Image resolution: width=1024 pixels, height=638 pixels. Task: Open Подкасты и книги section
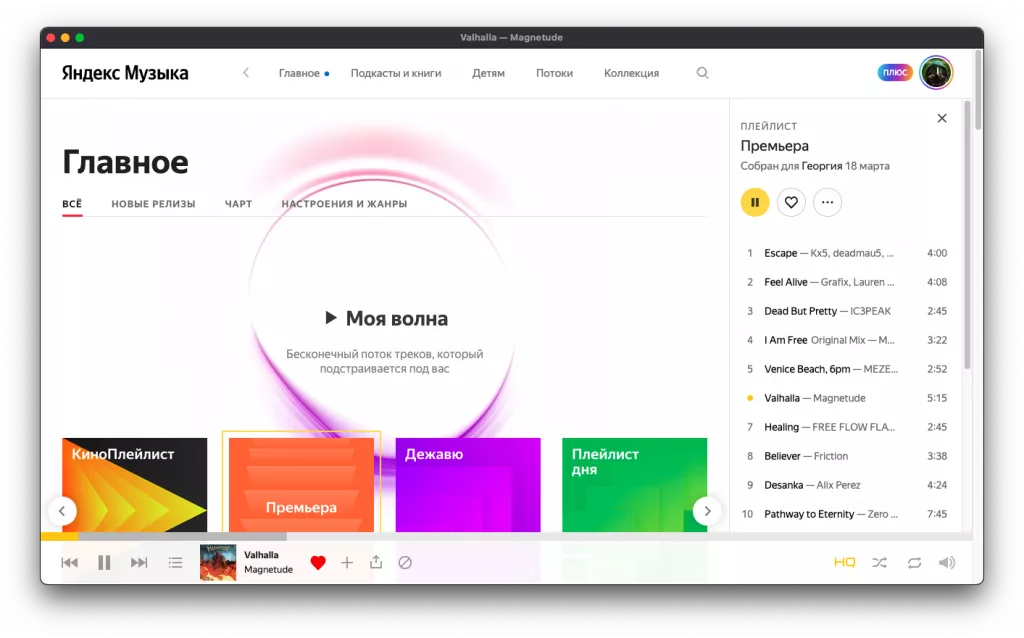click(x=396, y=73)
